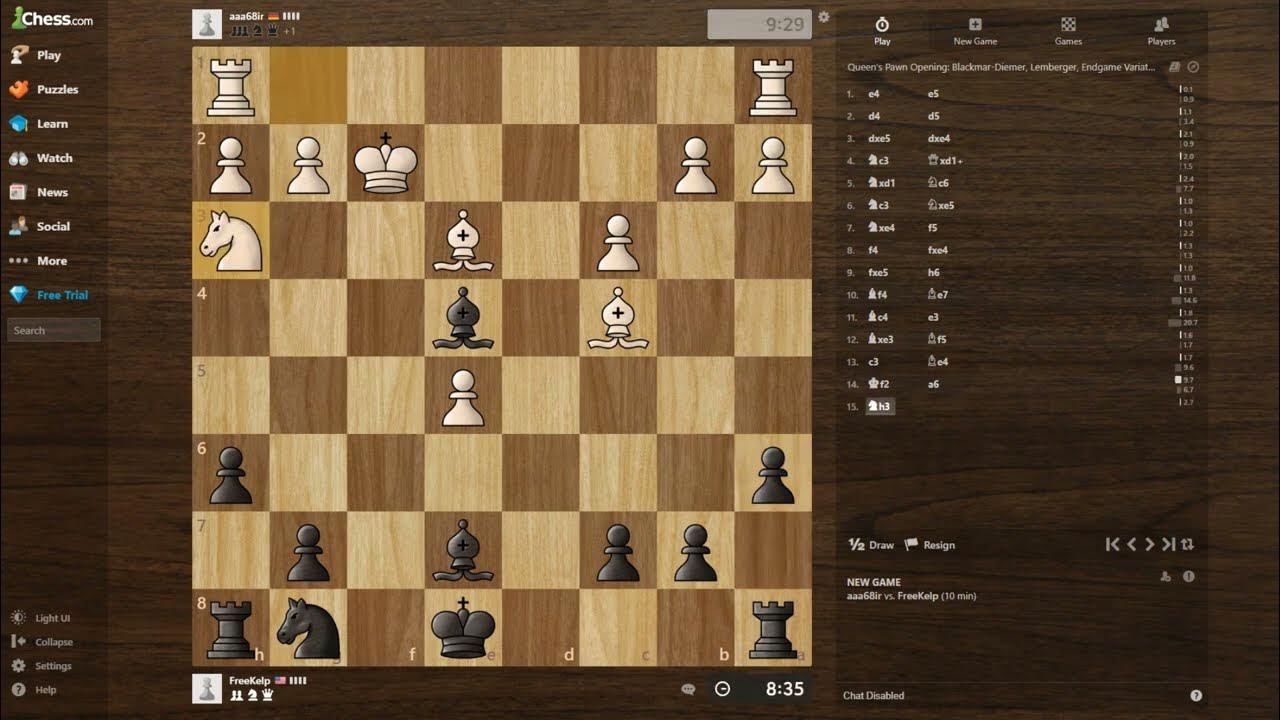
Task: Click the white bishop on e3
Action: point(463,240)
